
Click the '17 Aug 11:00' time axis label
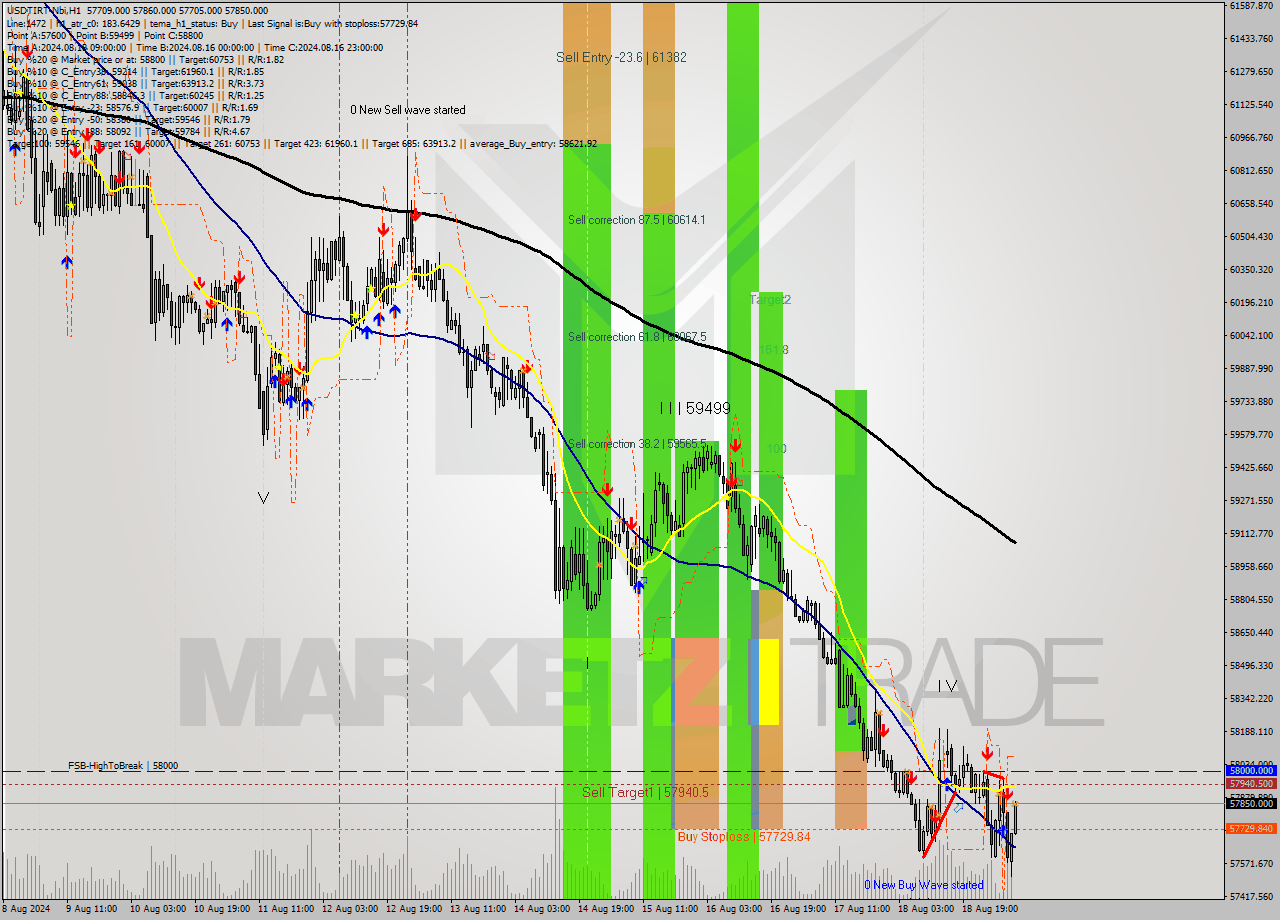pos(861,911)
